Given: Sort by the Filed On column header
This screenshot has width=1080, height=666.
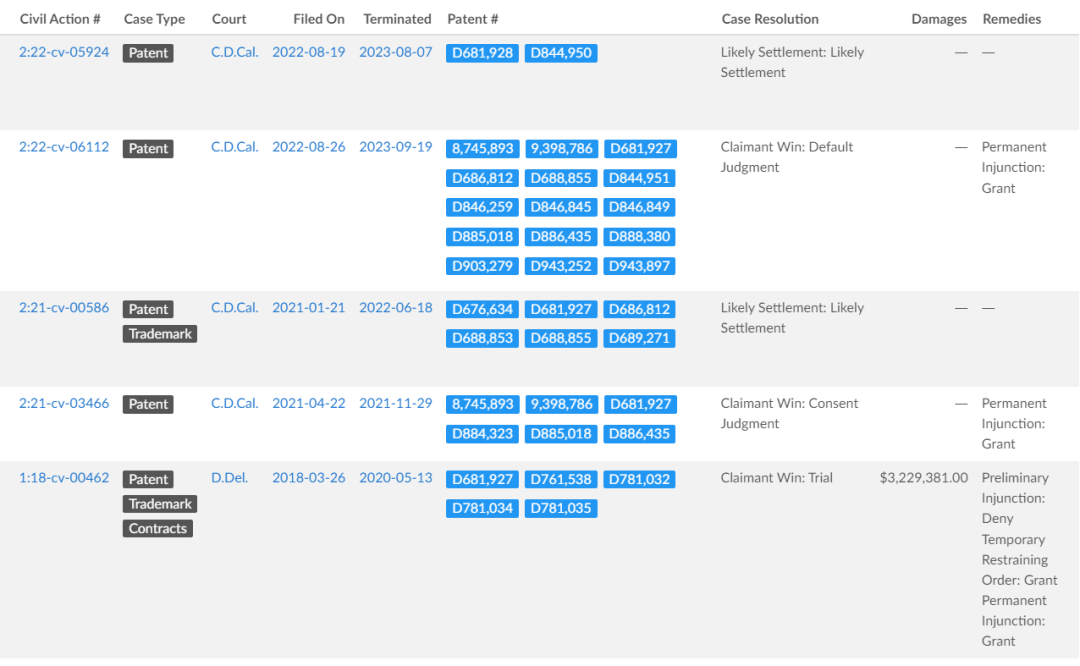Looking at the screenshot, I should (319, 19).
